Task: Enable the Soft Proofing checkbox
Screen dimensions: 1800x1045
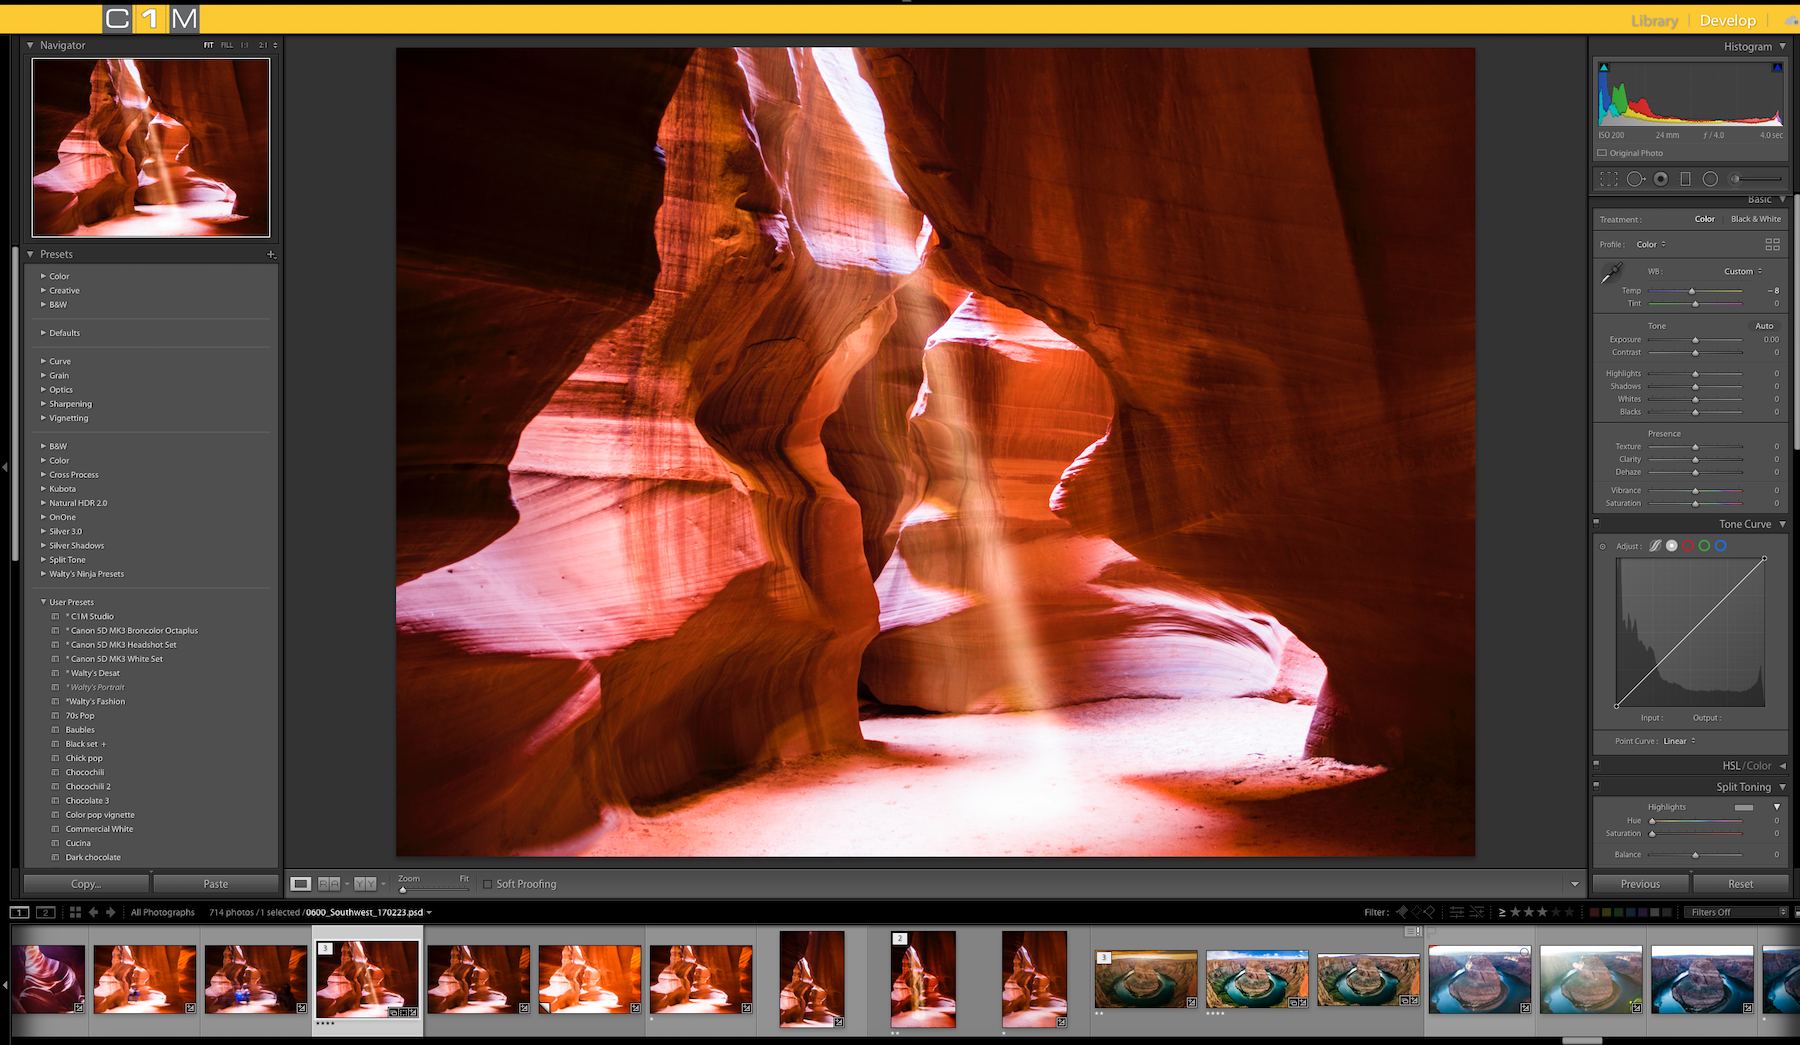Action: pyautogui.click(x=488, y=884)
